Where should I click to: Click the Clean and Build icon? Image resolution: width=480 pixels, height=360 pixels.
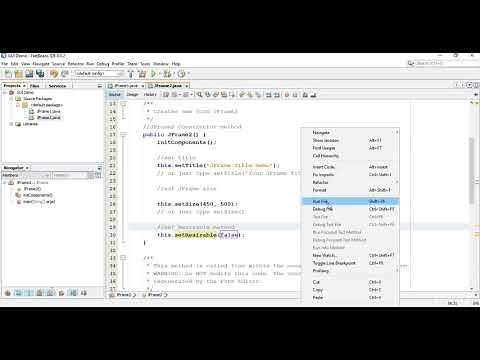[142, 74]
